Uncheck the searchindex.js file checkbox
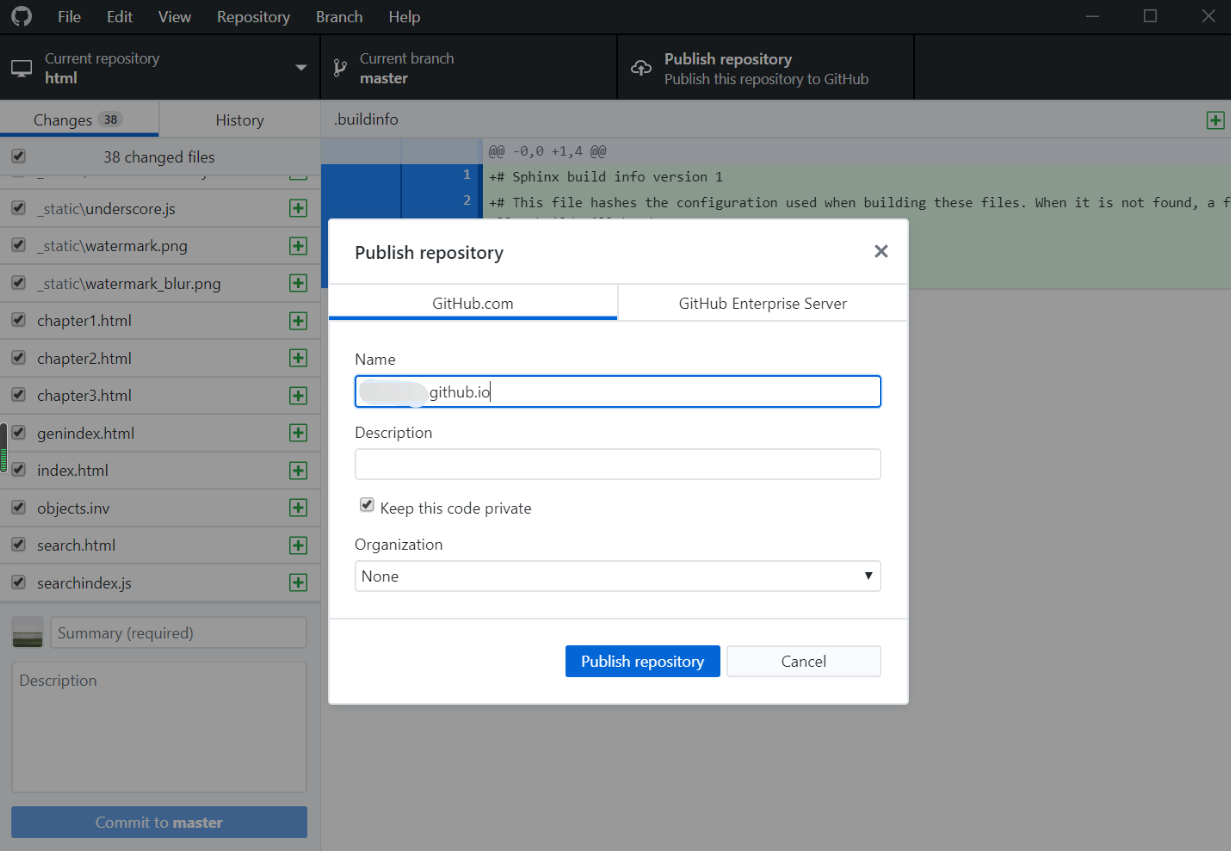Screen dimensions: 1231x851 [x=18, y=582]
